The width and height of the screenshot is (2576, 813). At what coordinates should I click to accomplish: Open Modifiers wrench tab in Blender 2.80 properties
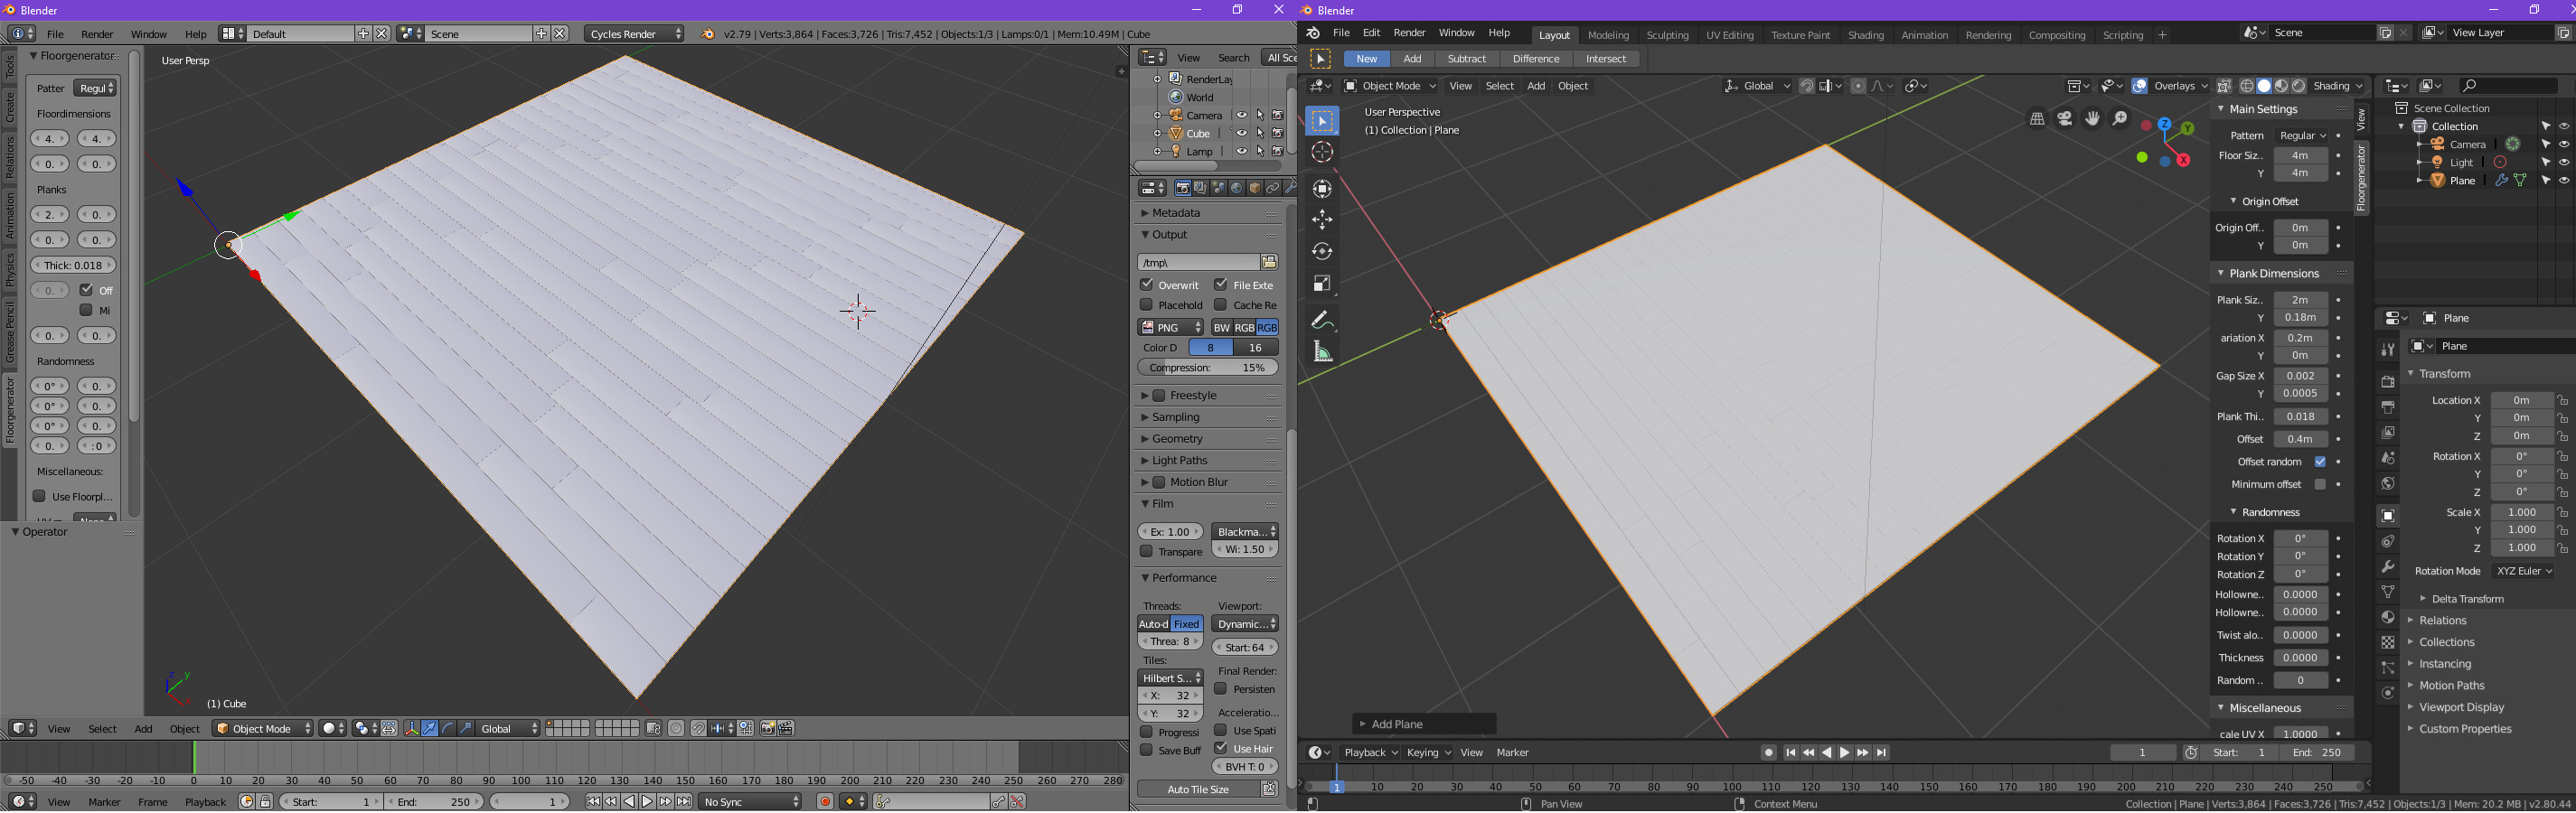[x=2387, y=567]
